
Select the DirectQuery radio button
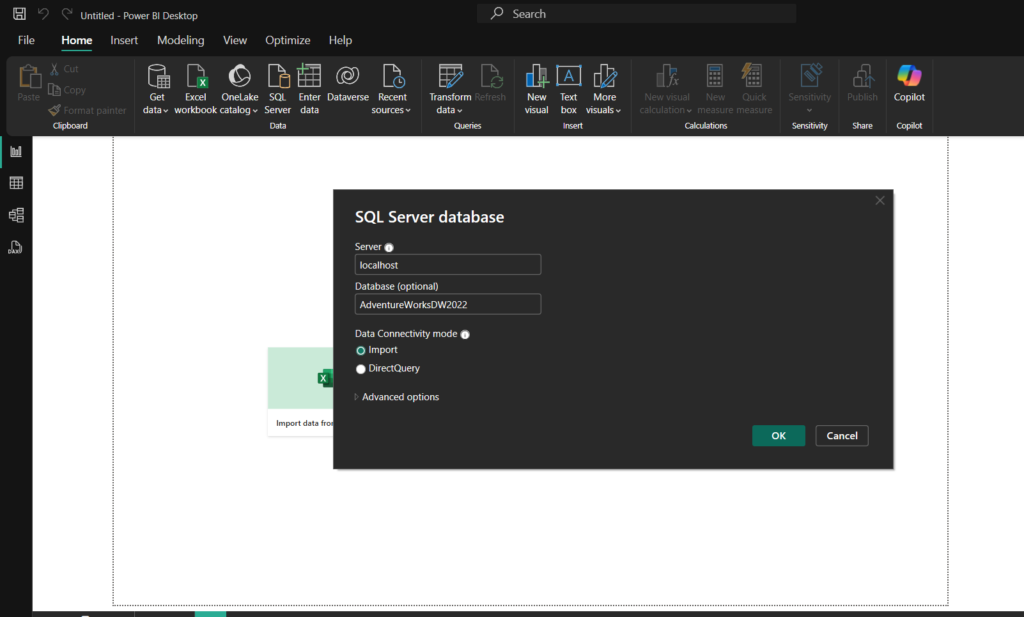(x=360, y=369)
